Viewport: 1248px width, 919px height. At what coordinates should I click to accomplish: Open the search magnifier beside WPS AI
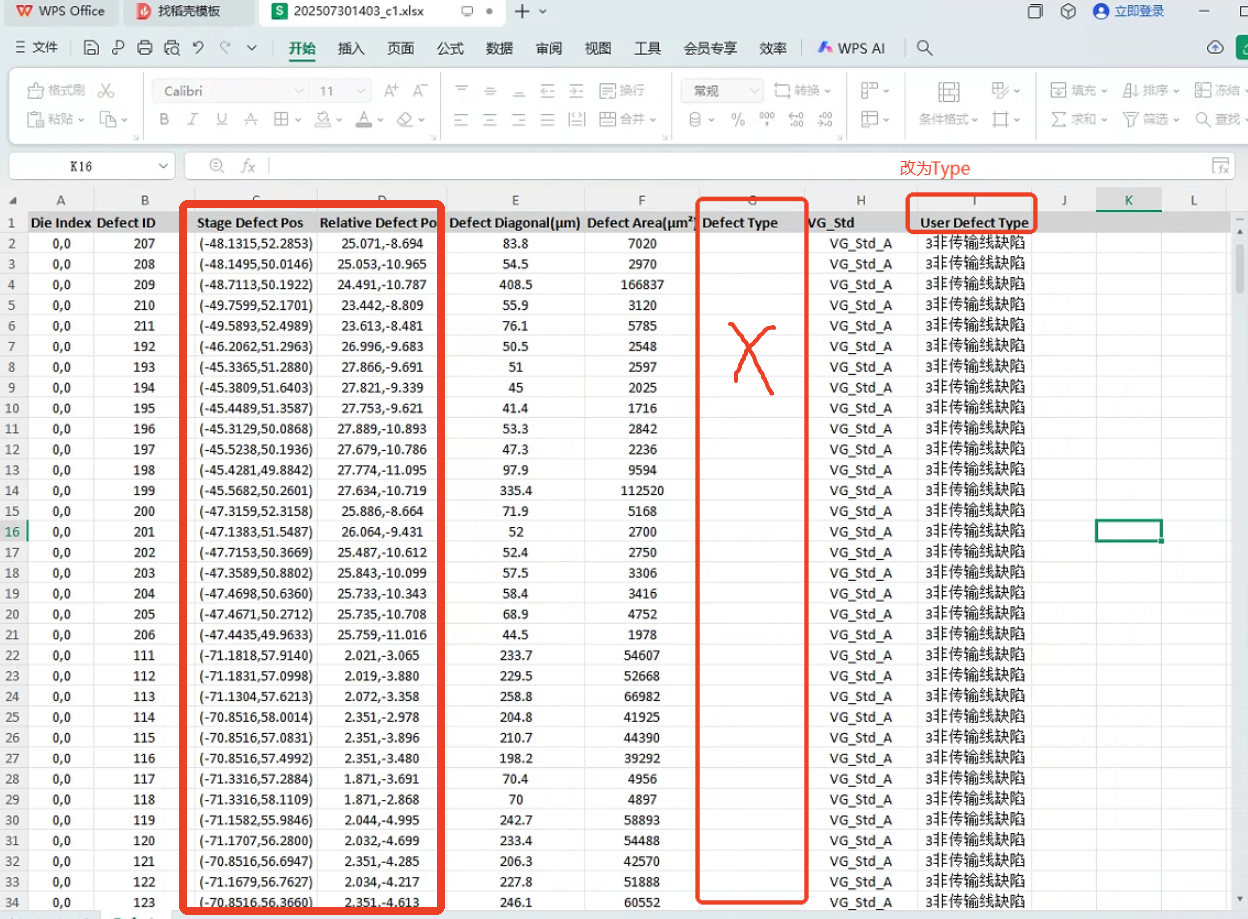[x=925, y=48]
